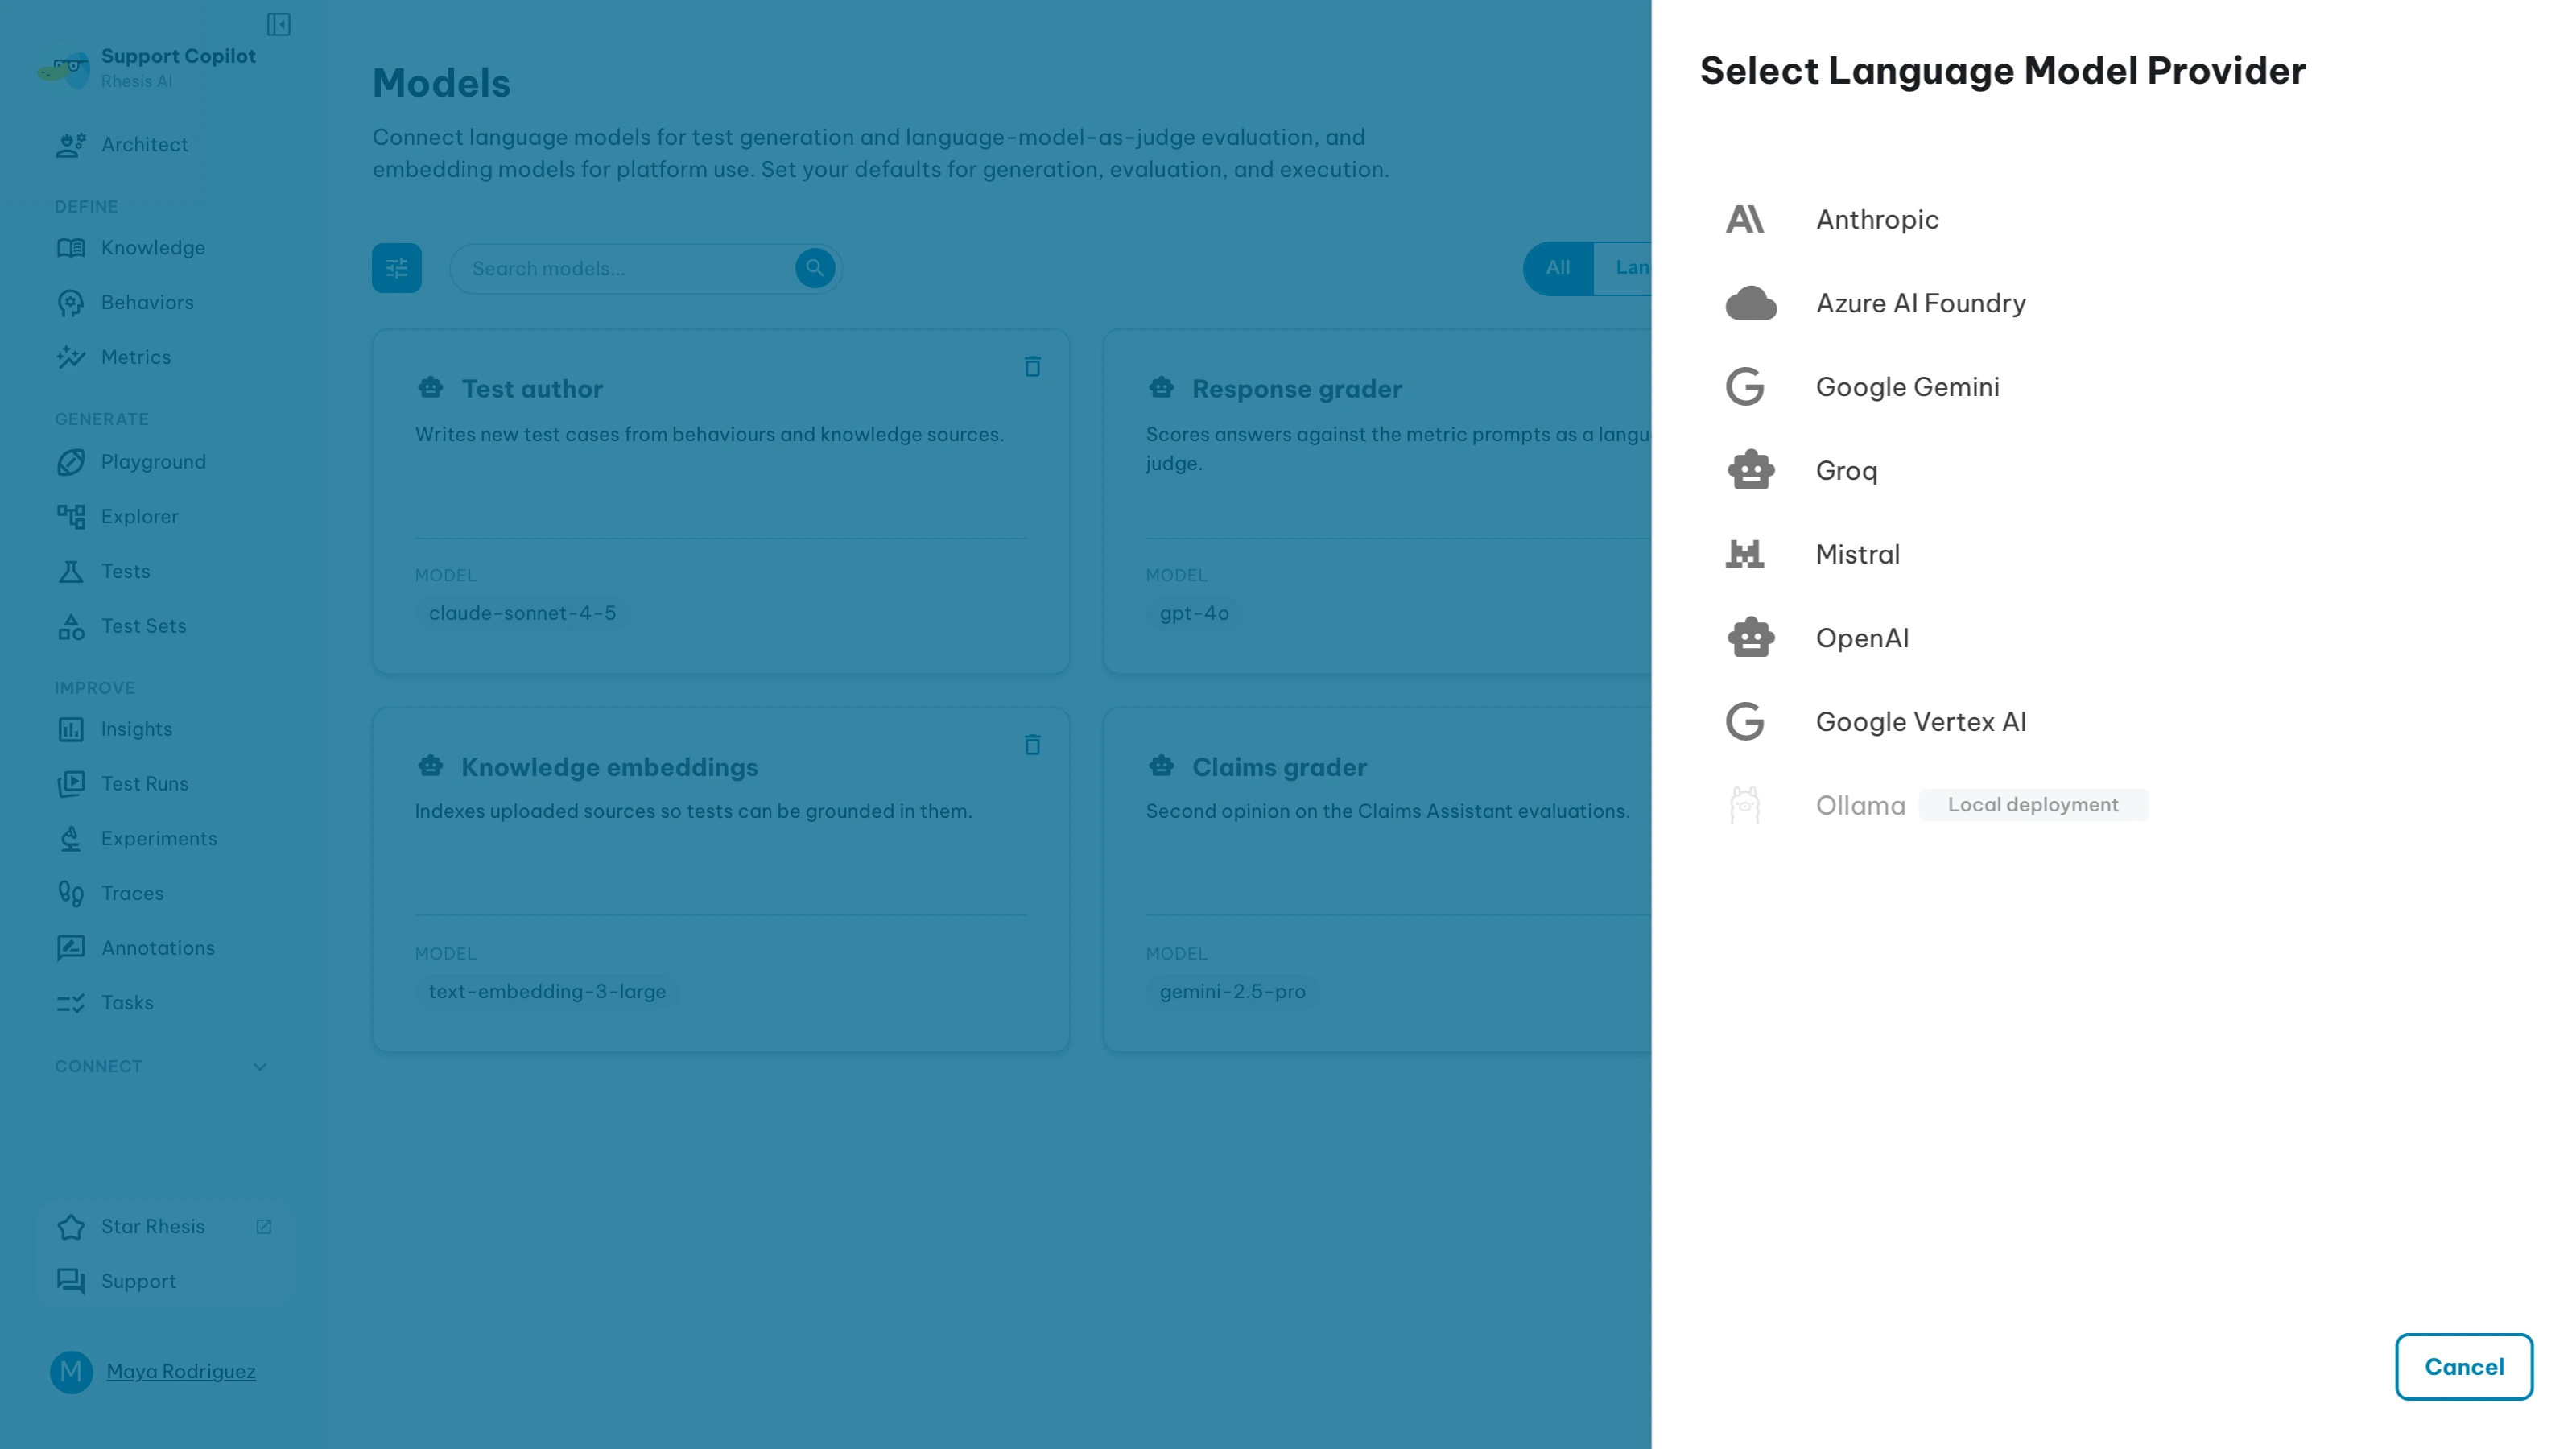Screen dimensions: 2576x1449
Task: Click the Google Vertex AI icon
Action: pyautogui.click(x=1745, y=722)
